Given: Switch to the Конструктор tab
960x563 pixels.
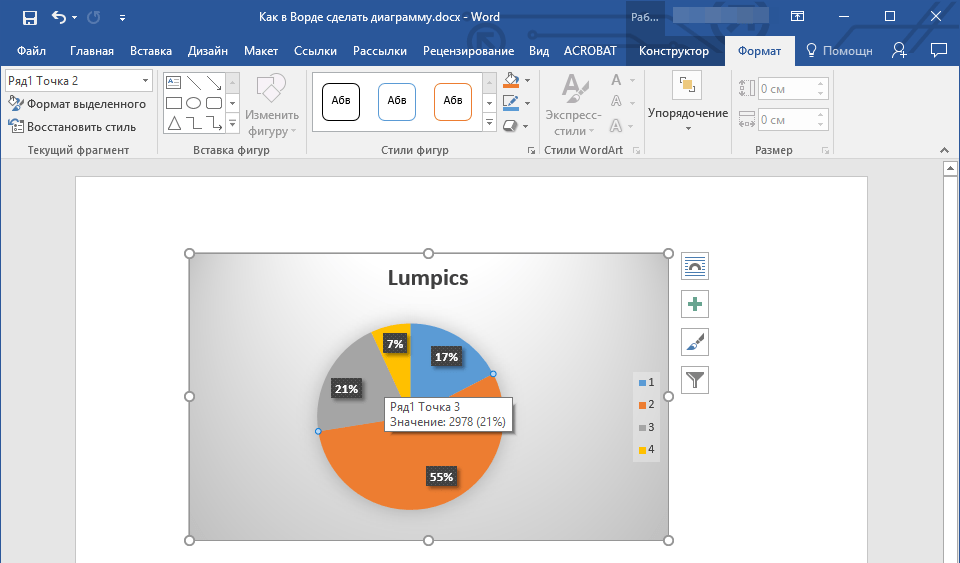Looking at the screenshot, I should pyautogui.click(x=673, y=51).
